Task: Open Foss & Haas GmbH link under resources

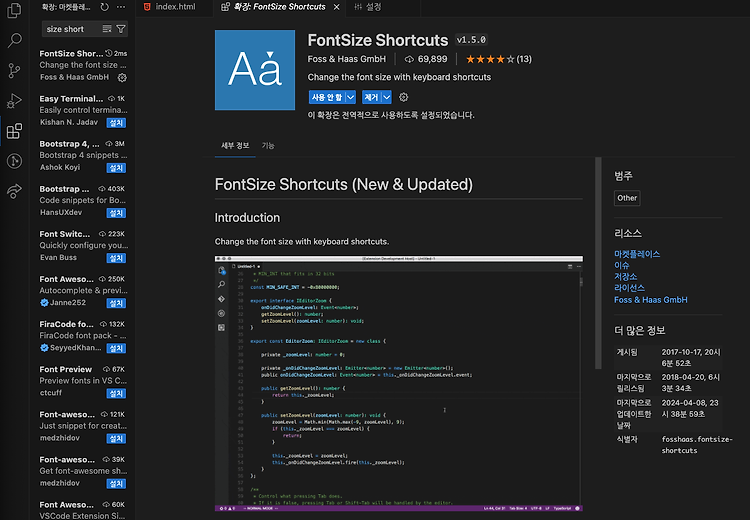Action: tap(651, 299)
